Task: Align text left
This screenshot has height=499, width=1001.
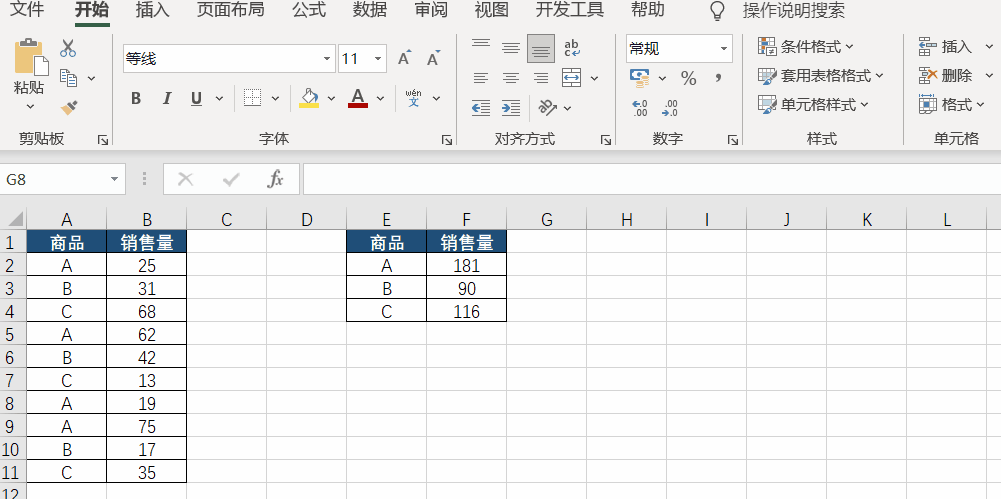Action: (x=481, y=78)
